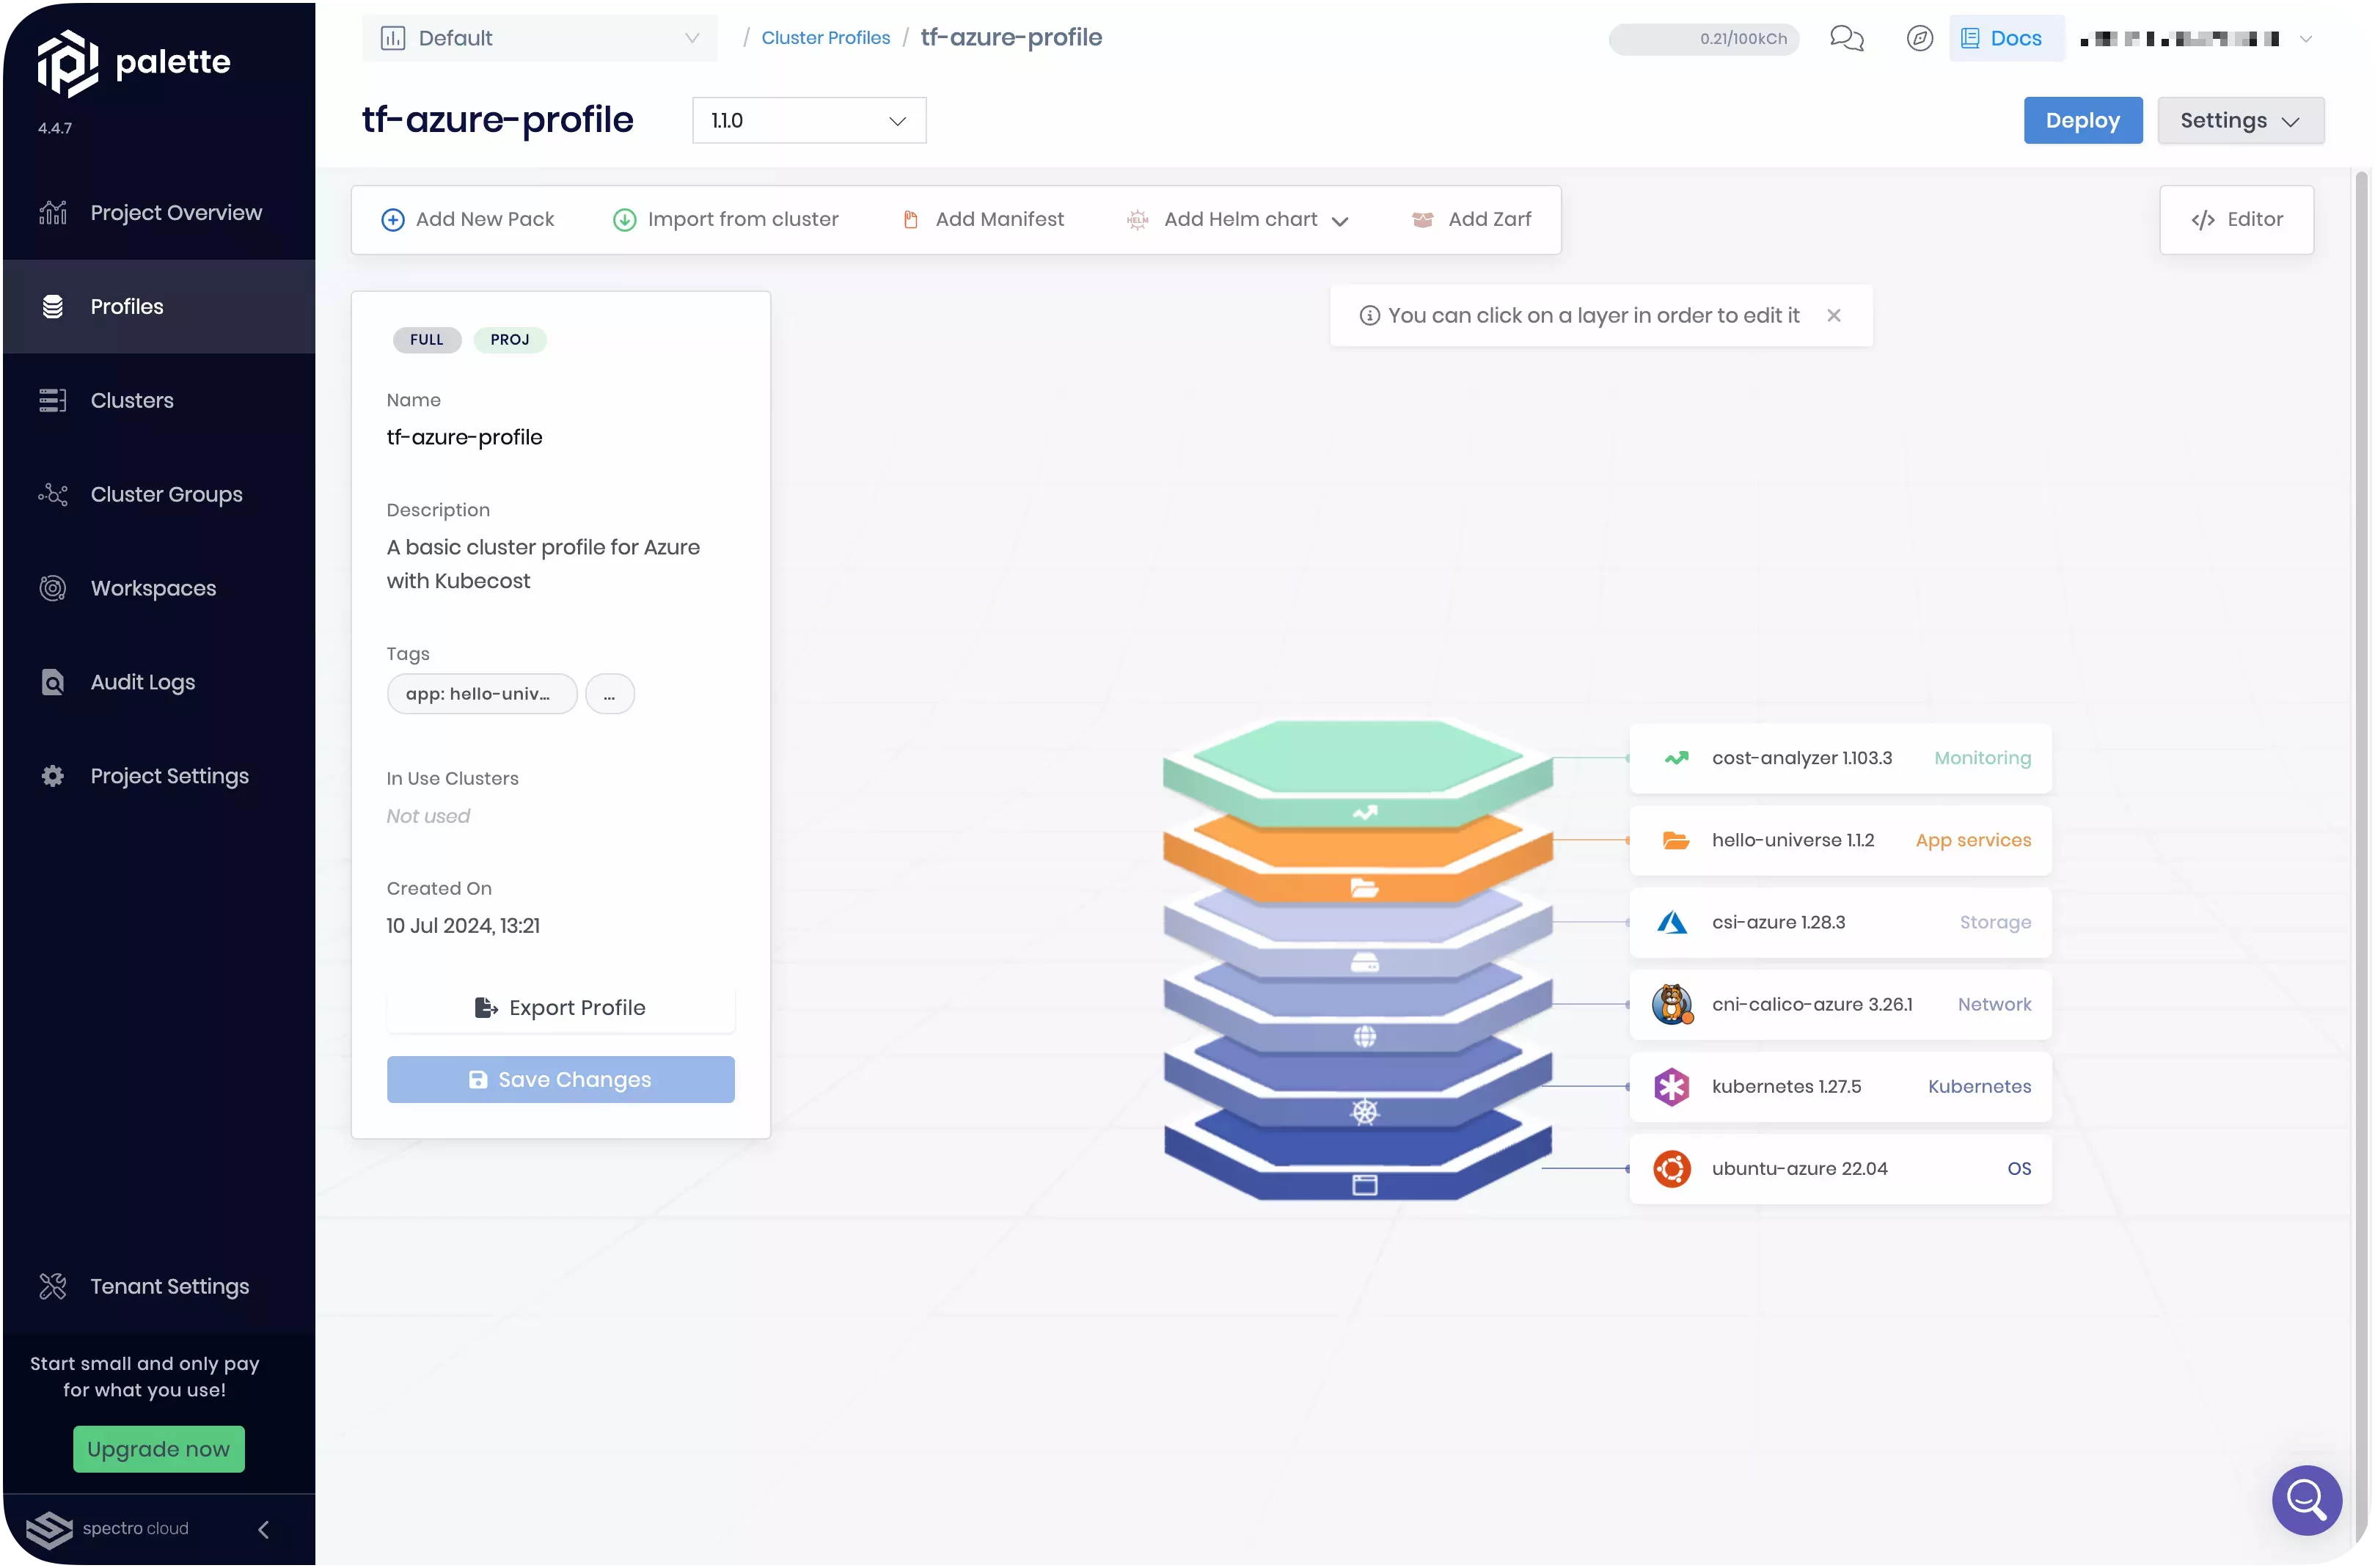Click the 0.21/100kCh usage progress bar

coord(1704,39)
